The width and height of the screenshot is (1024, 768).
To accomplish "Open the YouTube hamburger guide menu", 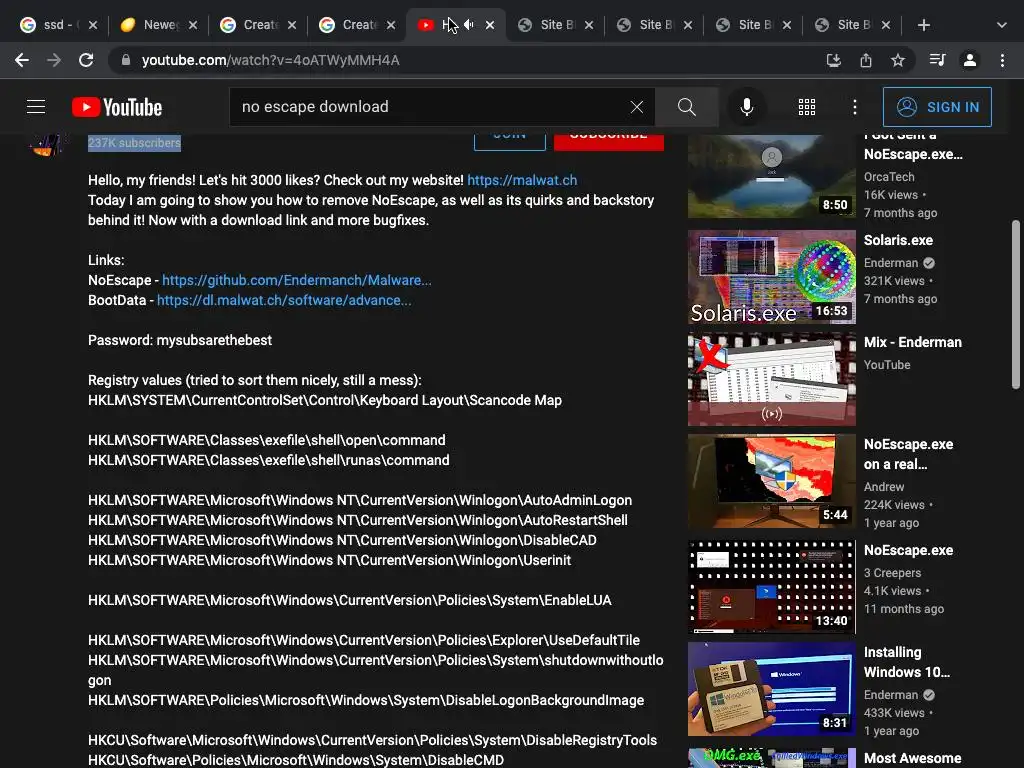I will point(36,106).
